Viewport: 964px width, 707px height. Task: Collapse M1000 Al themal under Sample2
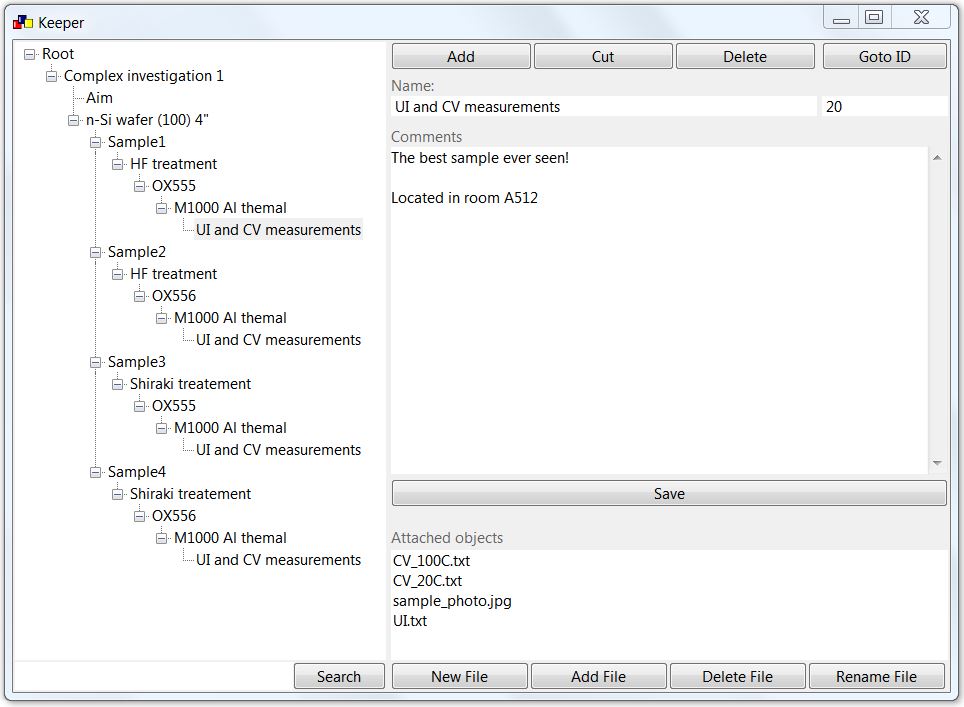pos(162,318)
